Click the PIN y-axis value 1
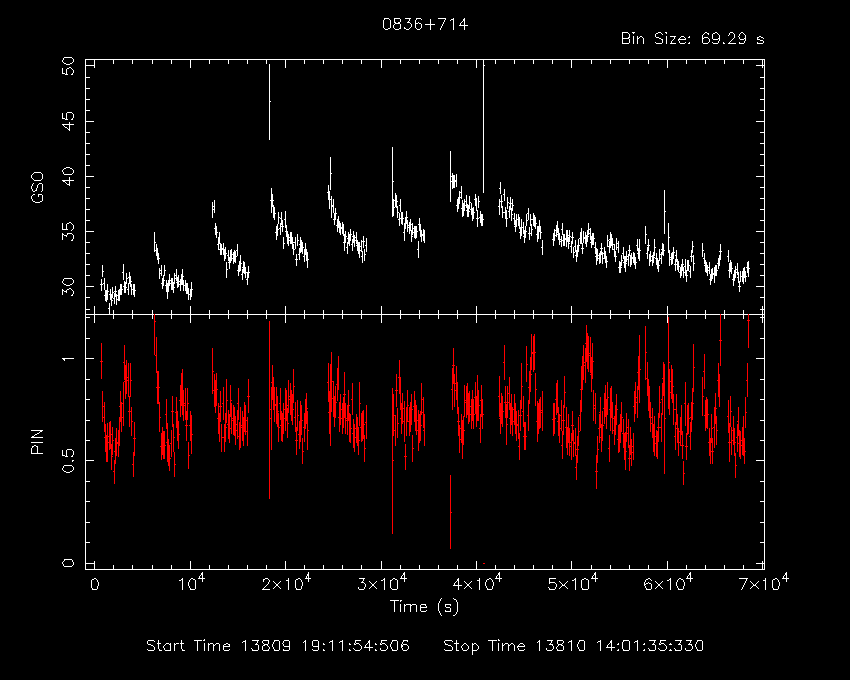Image resolution: width=850 pixels, height=680 pixels. 68,358
